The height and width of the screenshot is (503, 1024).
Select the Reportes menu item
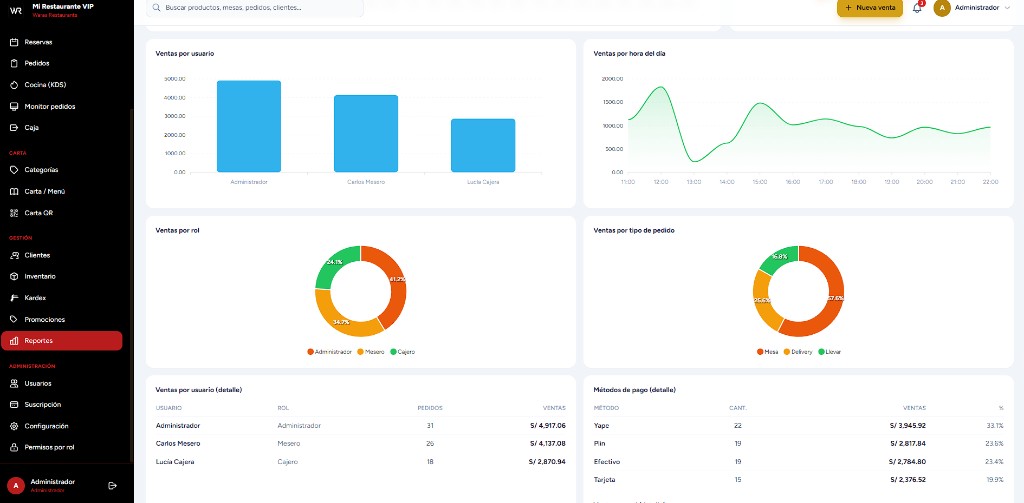(61, 341)
